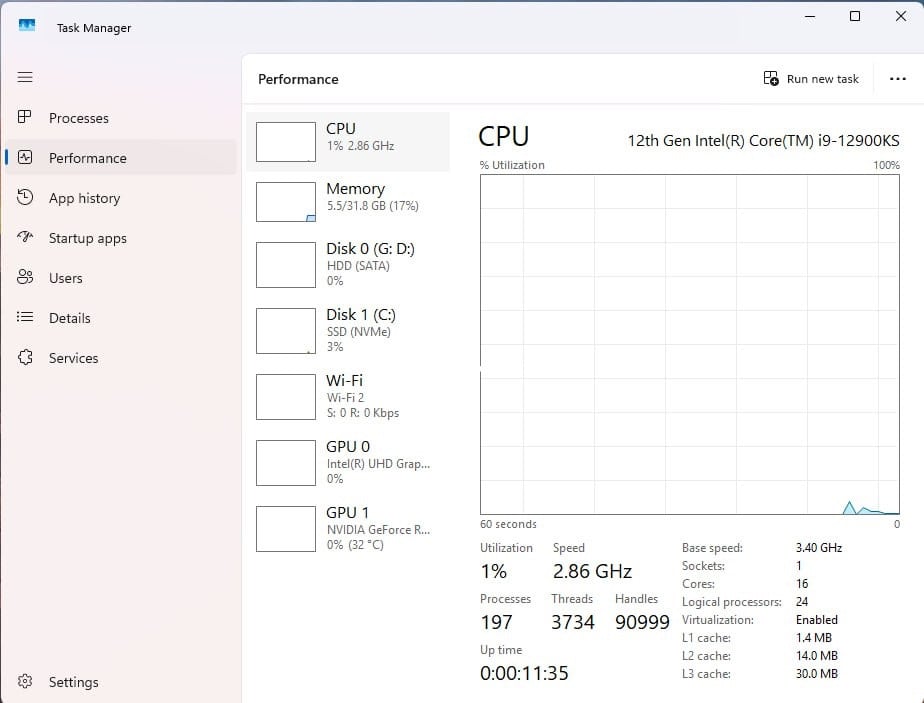This screenshot has height=703, width=924.
Task: Open Settings via the gear icon
Action: pyautogui.click(x=26, y=682)
